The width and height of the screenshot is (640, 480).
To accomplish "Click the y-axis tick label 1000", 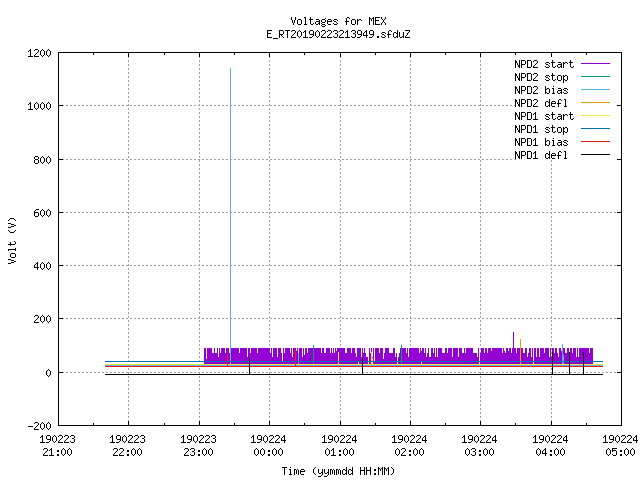I will [39, 107].
